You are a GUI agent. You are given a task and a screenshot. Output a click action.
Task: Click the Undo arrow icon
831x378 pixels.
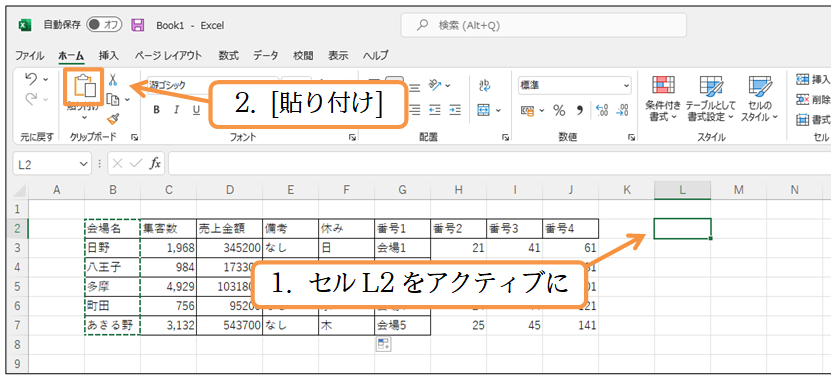point(31,80)
